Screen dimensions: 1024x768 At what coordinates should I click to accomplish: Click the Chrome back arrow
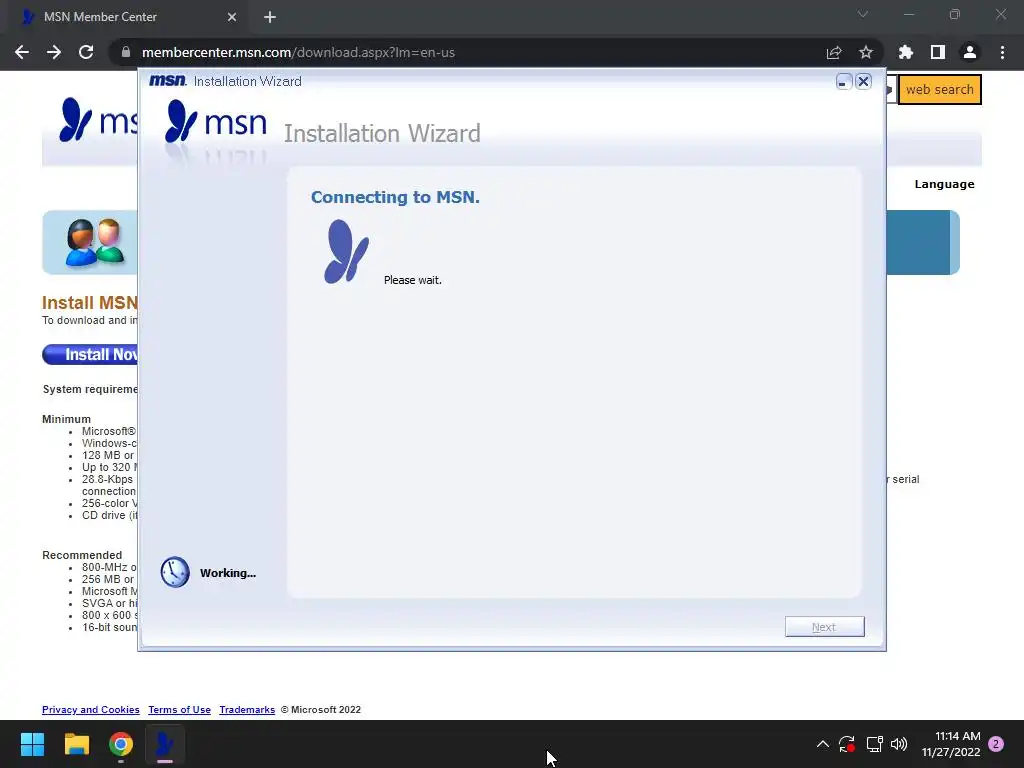click(x=22, y=52)
